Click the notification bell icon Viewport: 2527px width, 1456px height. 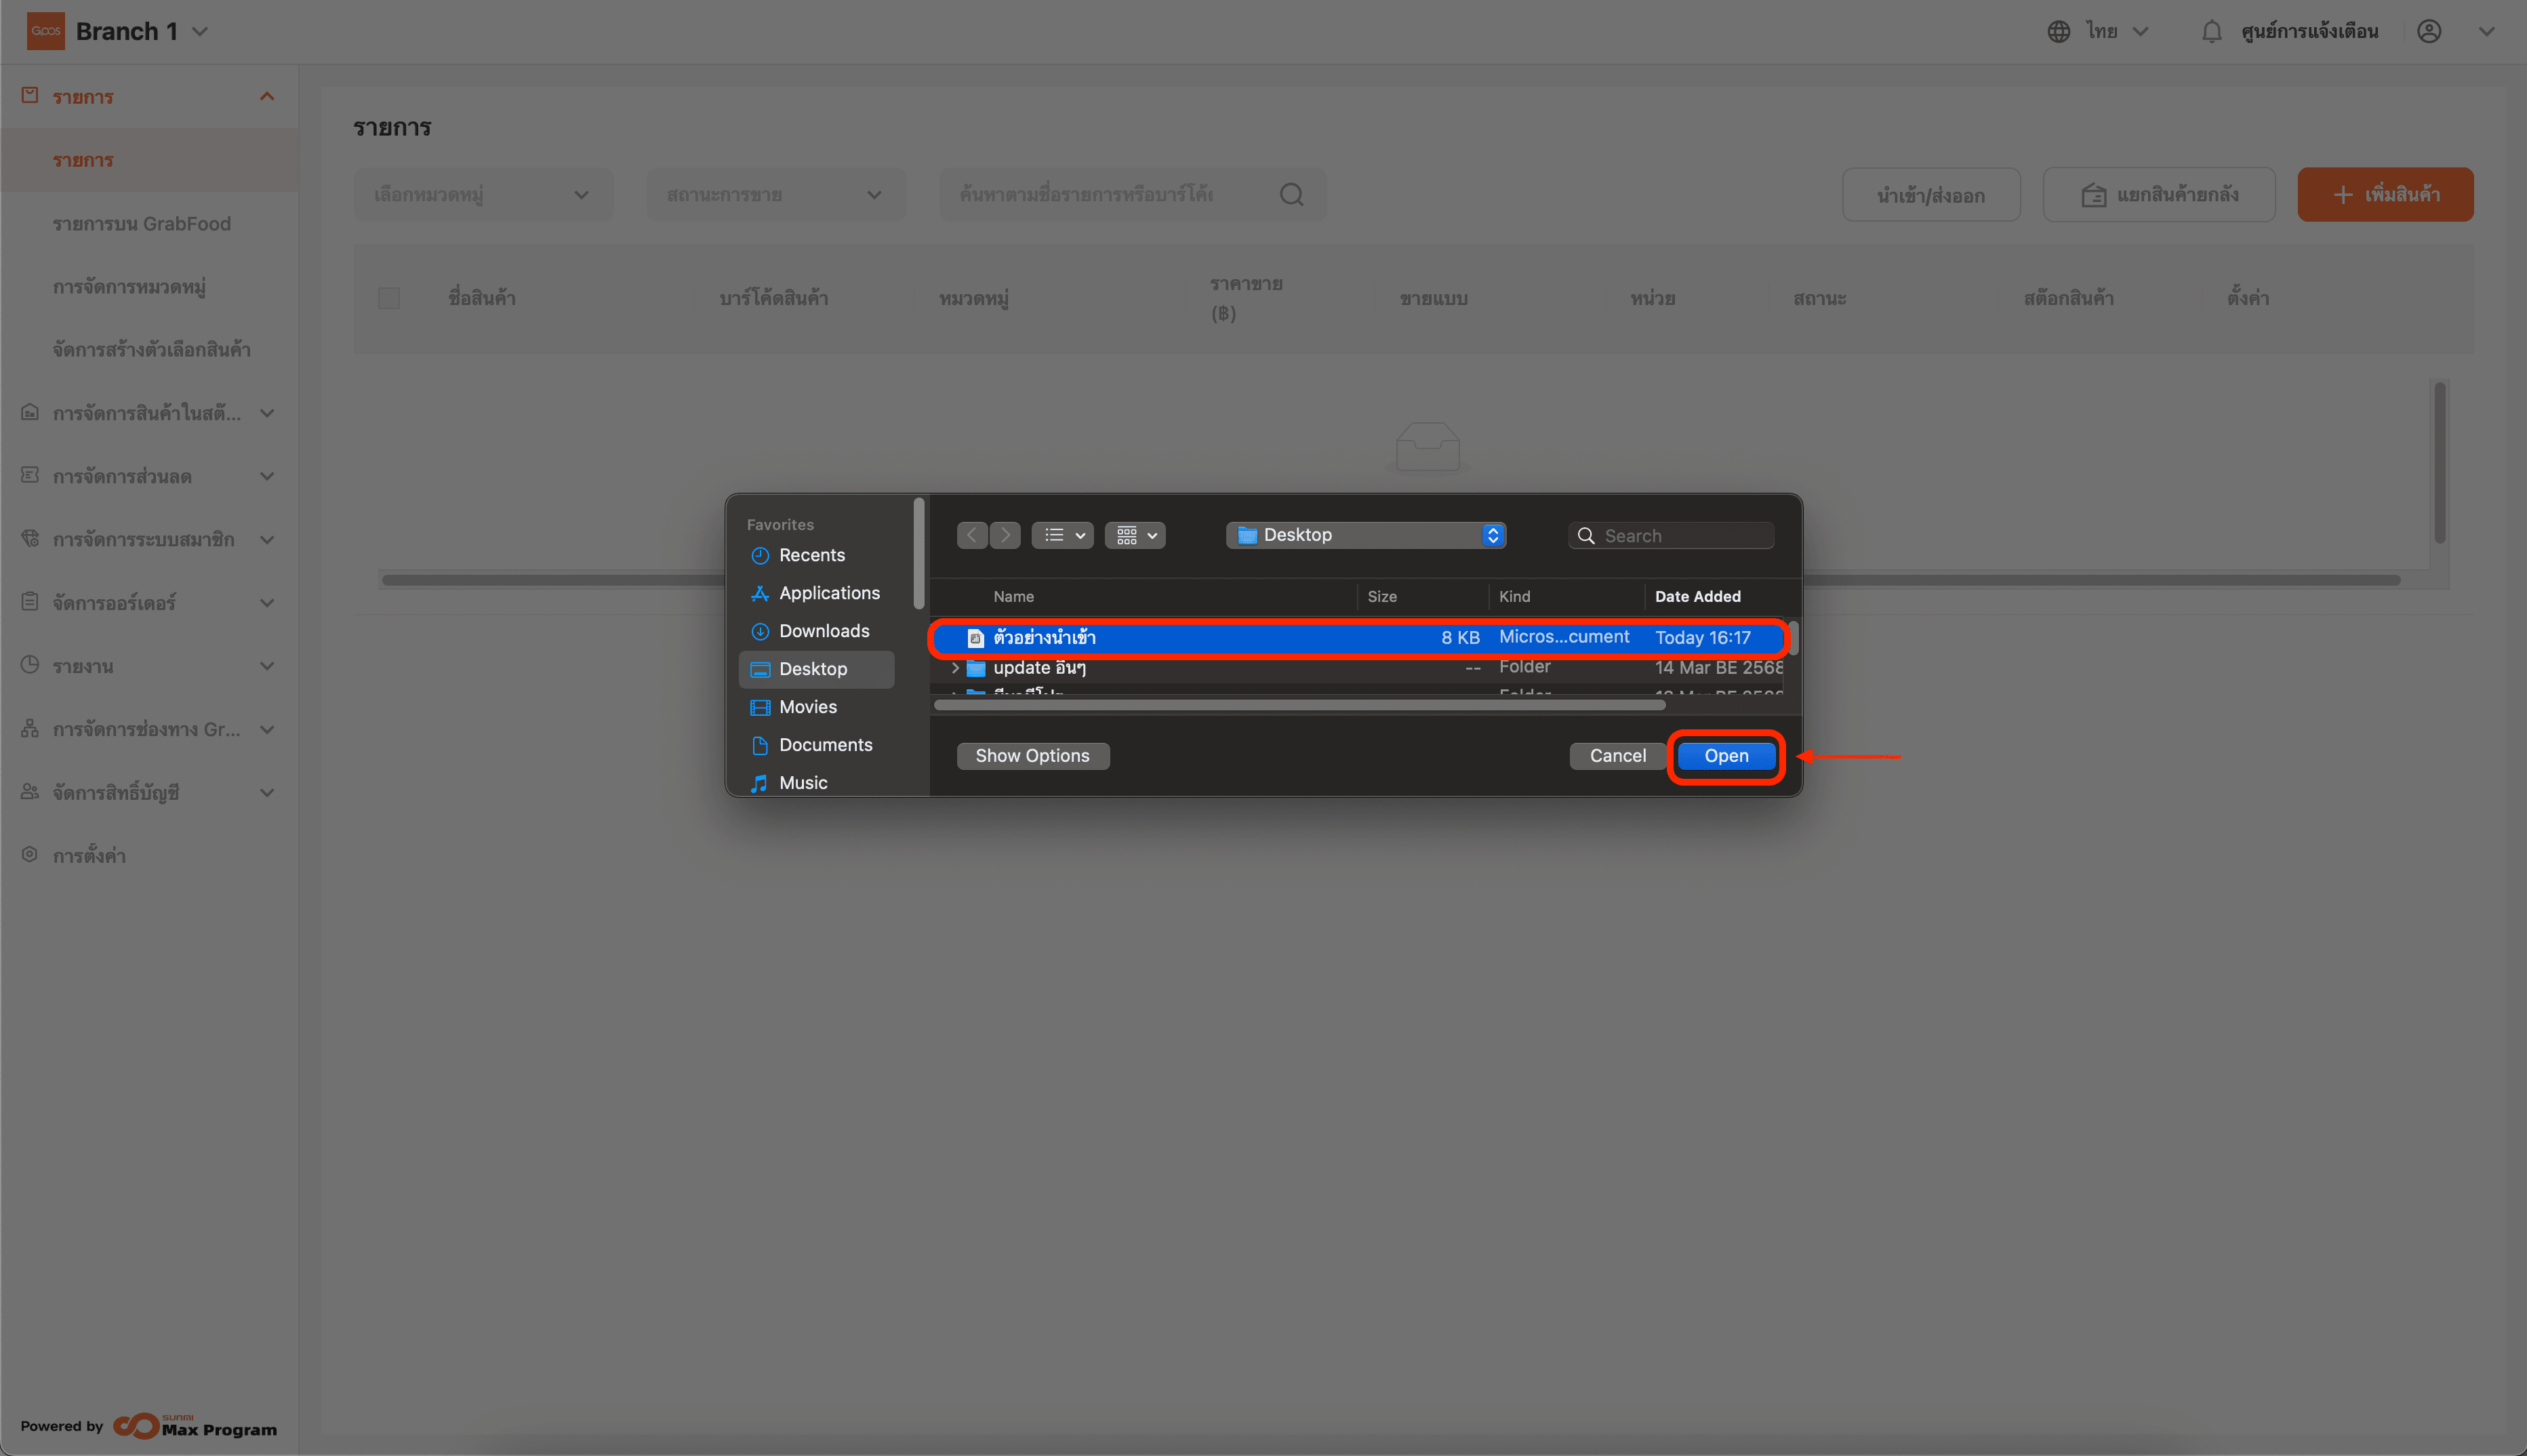[2211, 32]
